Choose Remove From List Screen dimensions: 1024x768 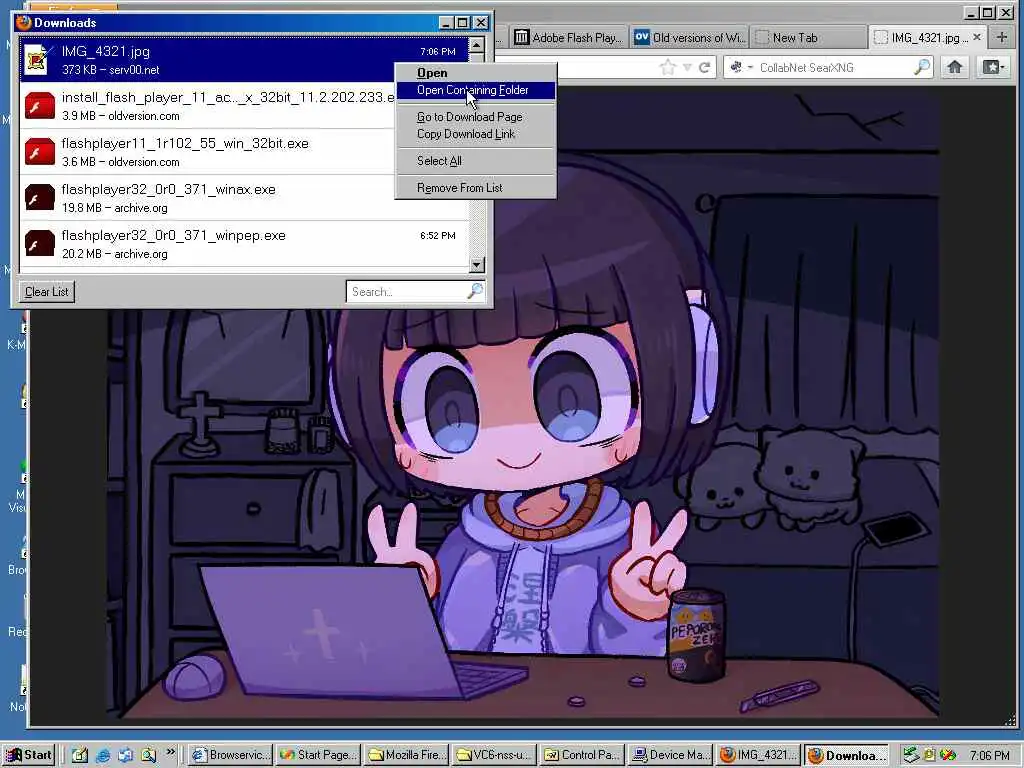click(459, 188)
